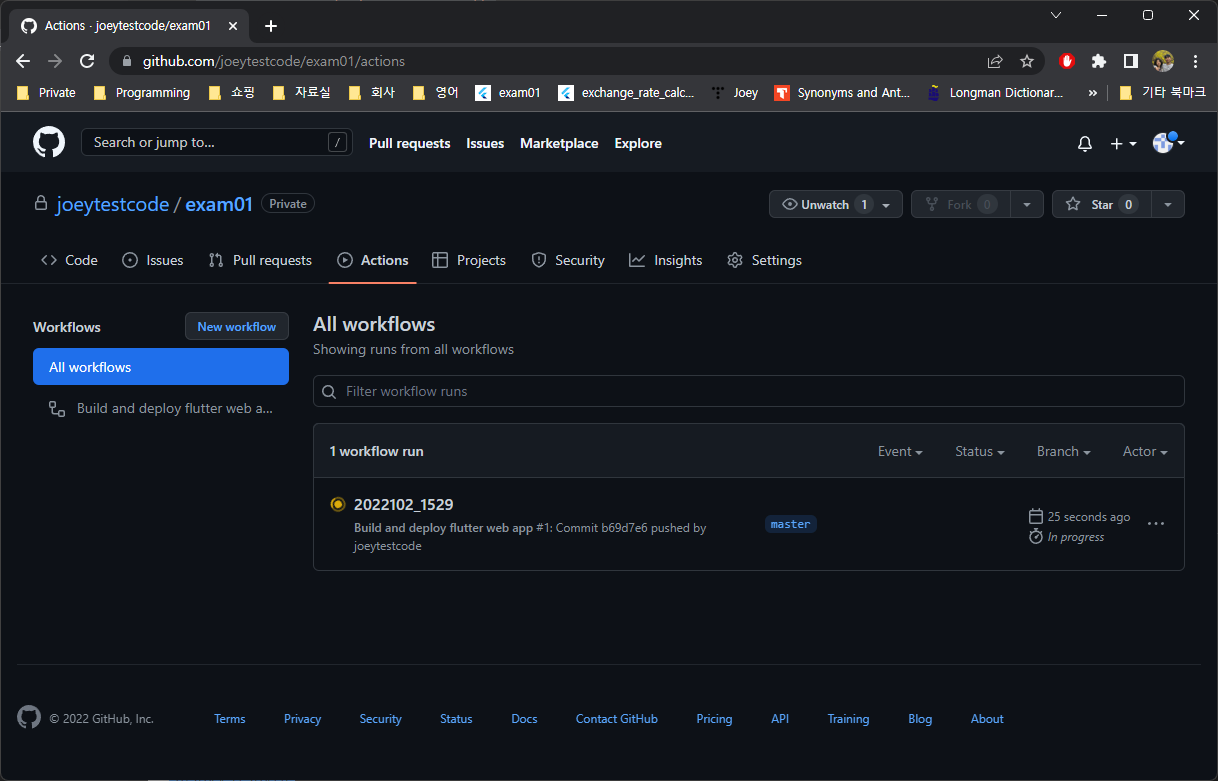This screenshot has height=781, width=1218.
Task: Show more bookmarks with the double chevron
Action: tap(1092, 92)
